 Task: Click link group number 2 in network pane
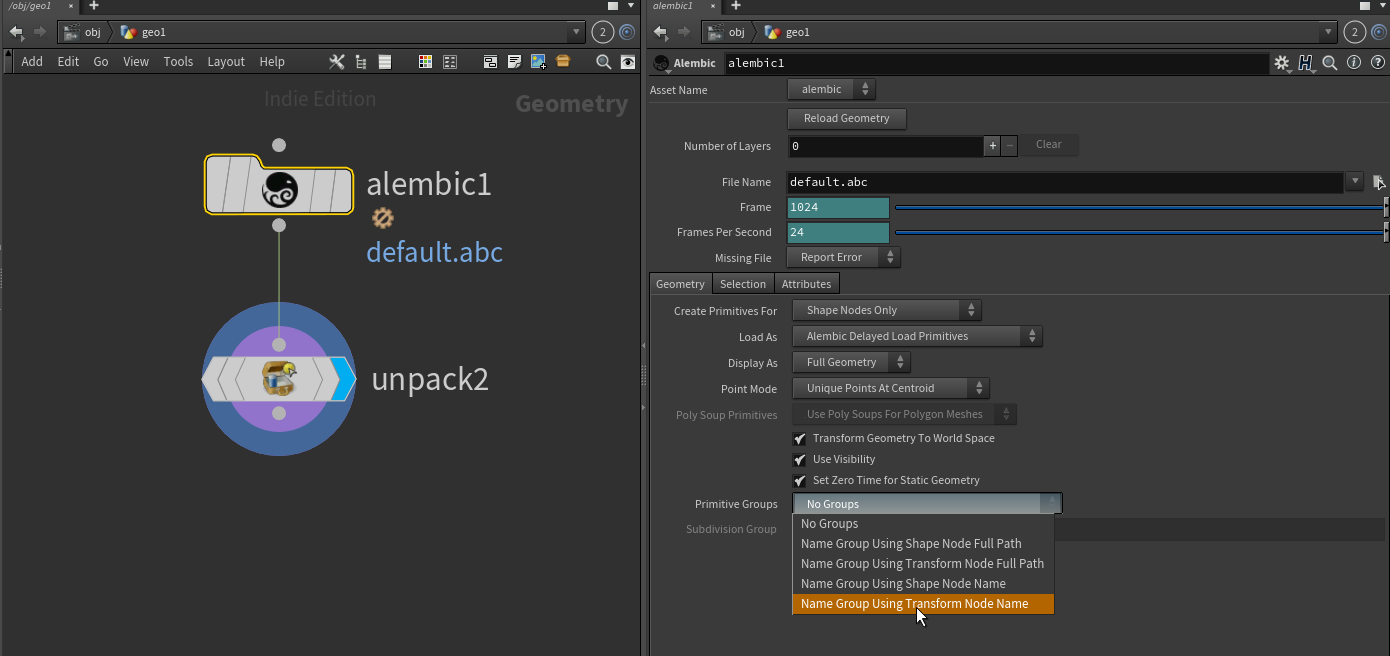coord(603,32)
